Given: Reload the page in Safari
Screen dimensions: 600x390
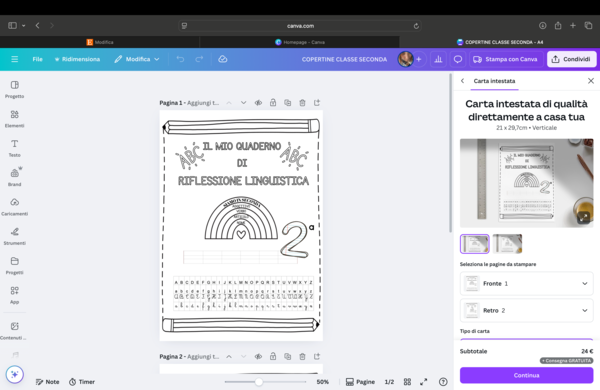Looking at the screenshot, I should point(416,26).
